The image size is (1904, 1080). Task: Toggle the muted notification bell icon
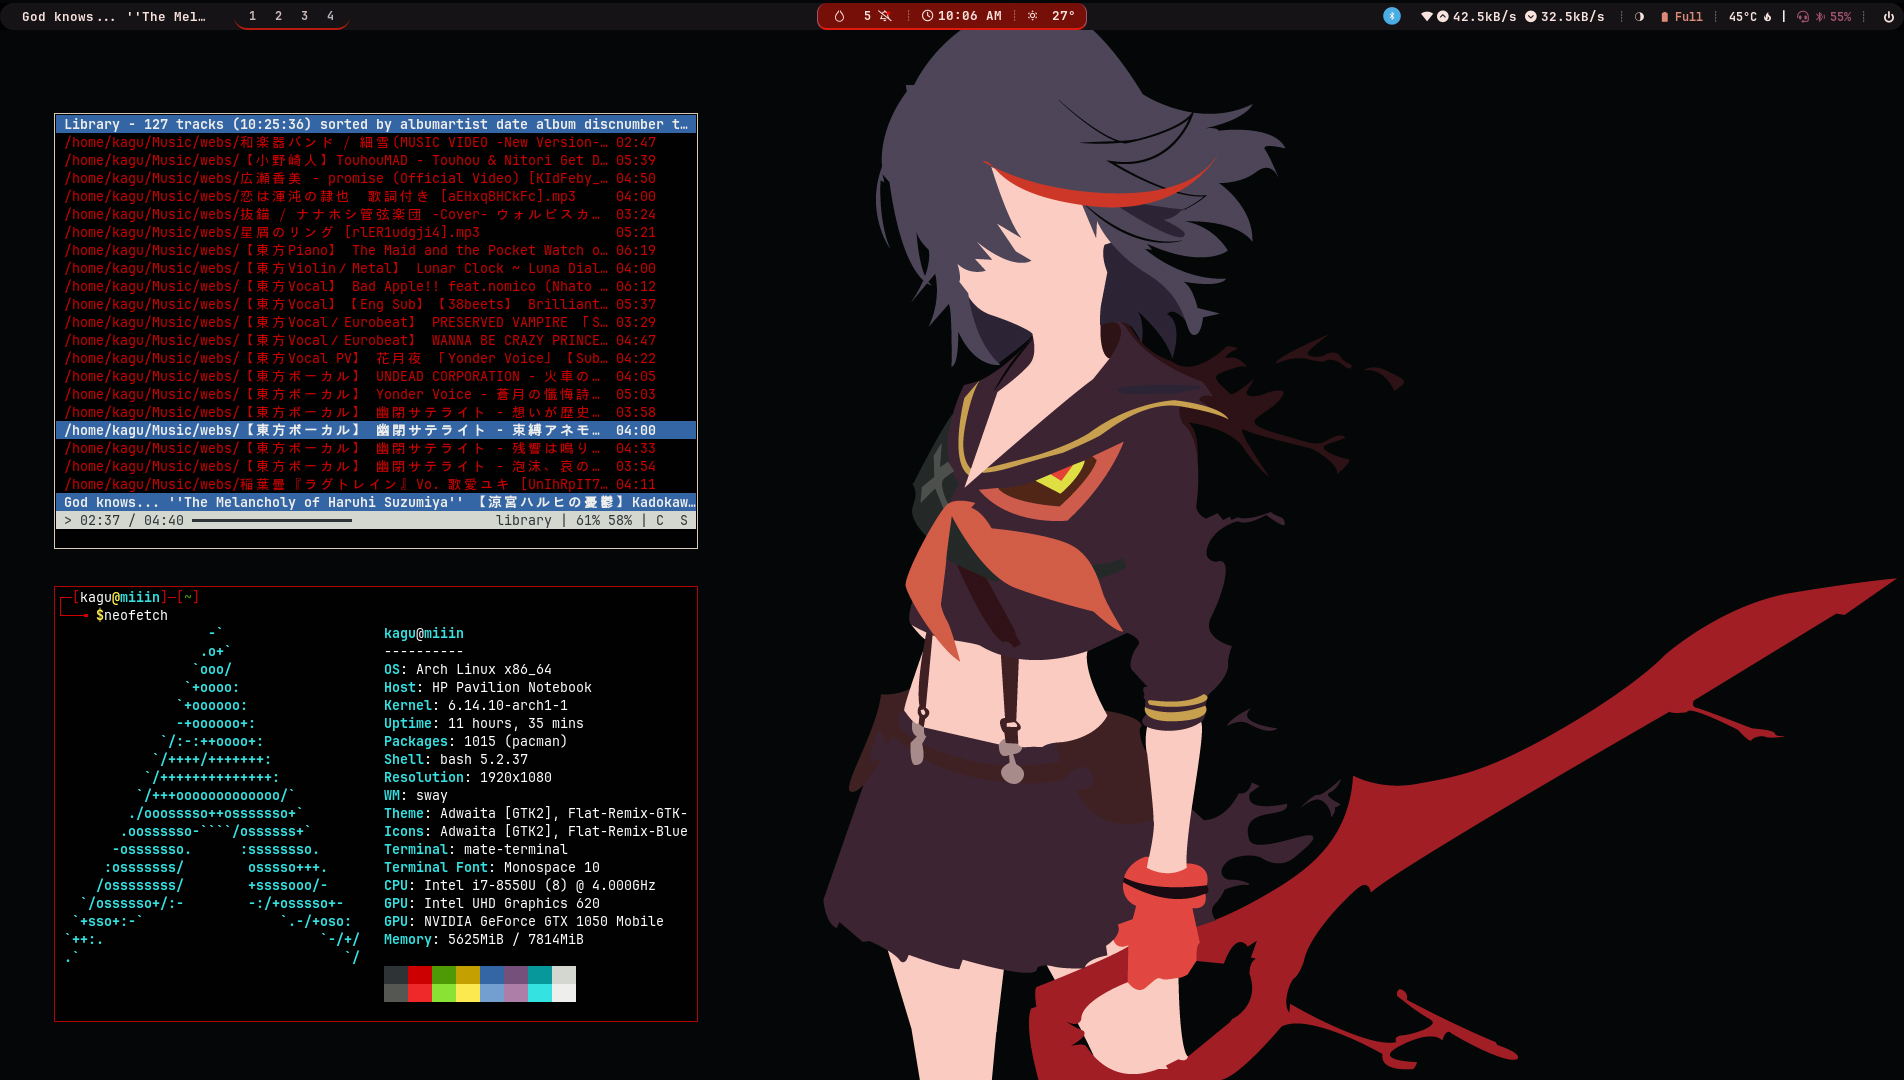pyautogui.click(x=885, y=16)
